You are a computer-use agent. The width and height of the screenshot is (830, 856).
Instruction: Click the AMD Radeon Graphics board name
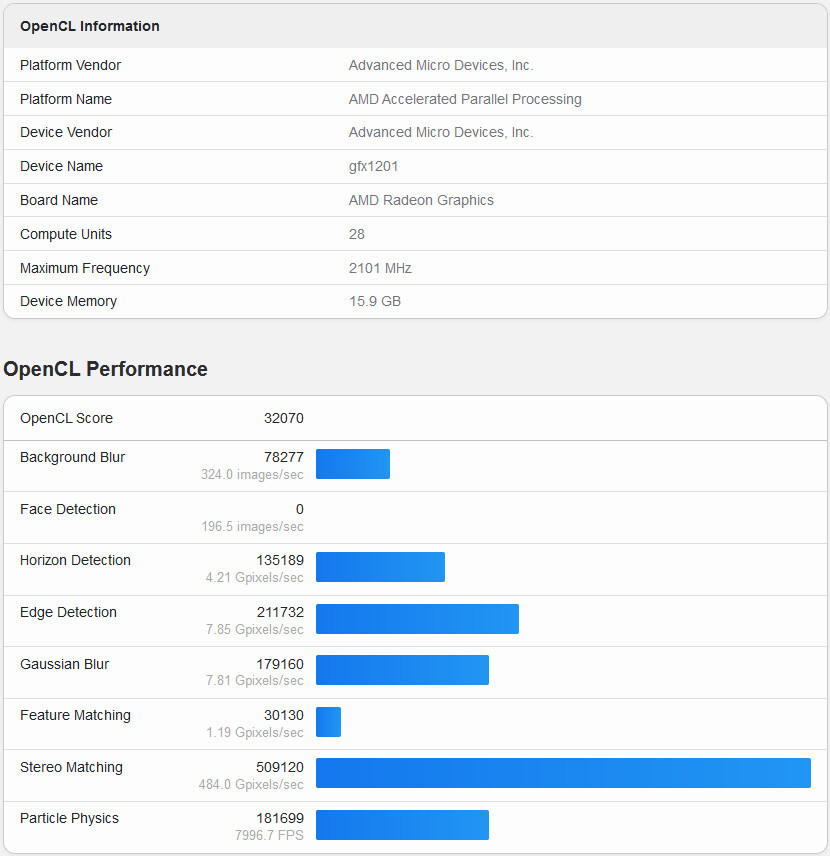pyautogui.click(x=421, y=200)
